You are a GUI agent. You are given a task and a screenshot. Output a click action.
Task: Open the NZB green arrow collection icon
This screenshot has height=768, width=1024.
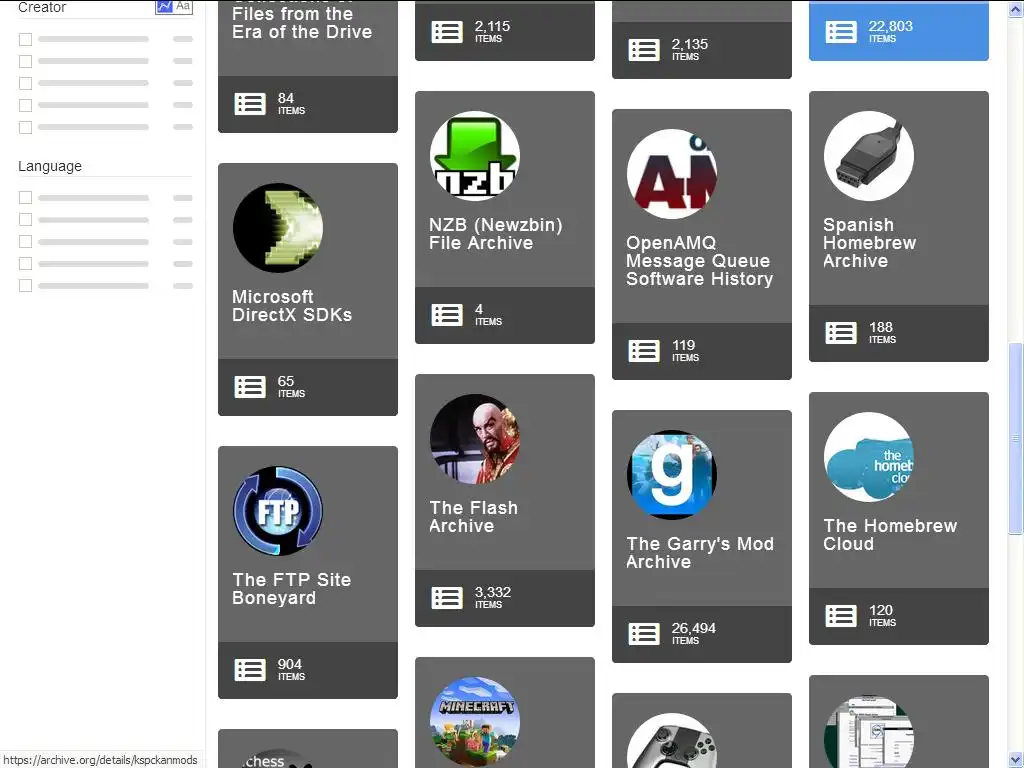(475, 155)
